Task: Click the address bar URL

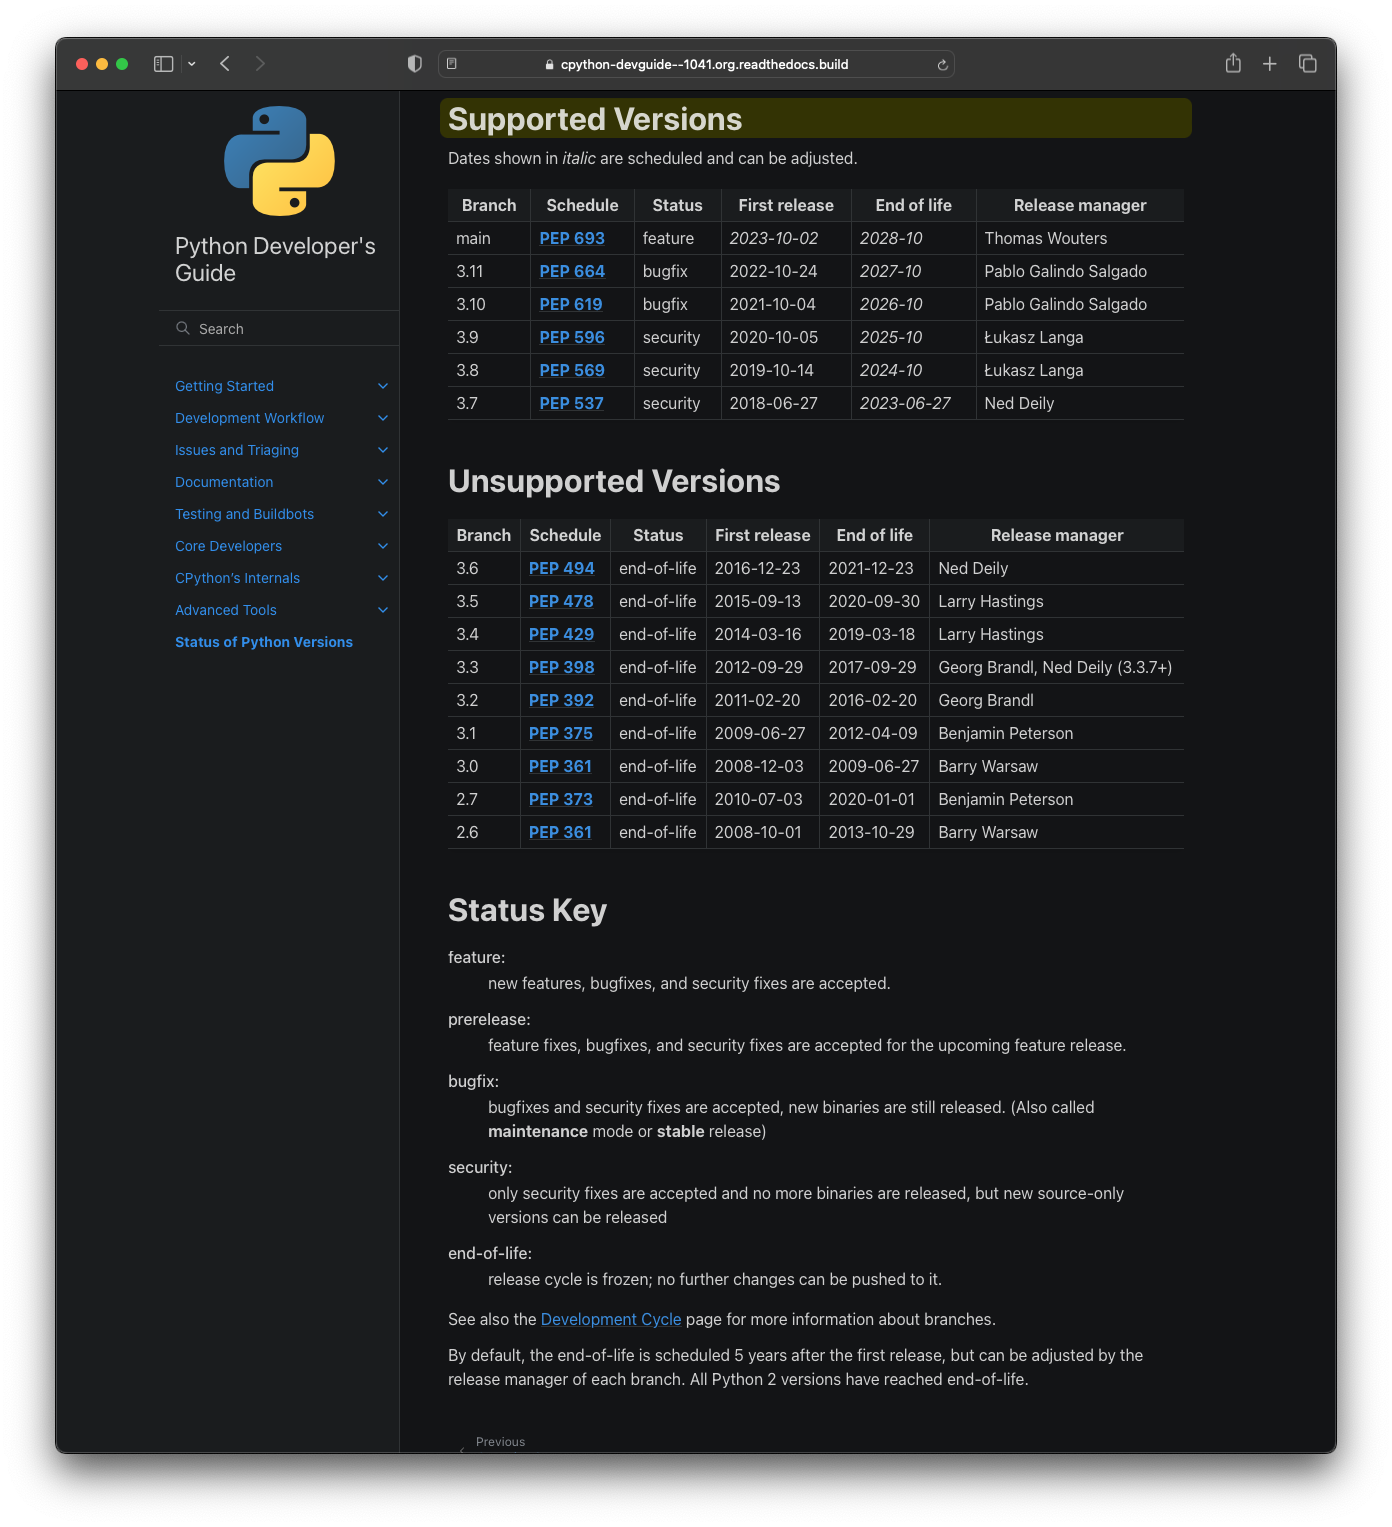Action: click(704, 64)
